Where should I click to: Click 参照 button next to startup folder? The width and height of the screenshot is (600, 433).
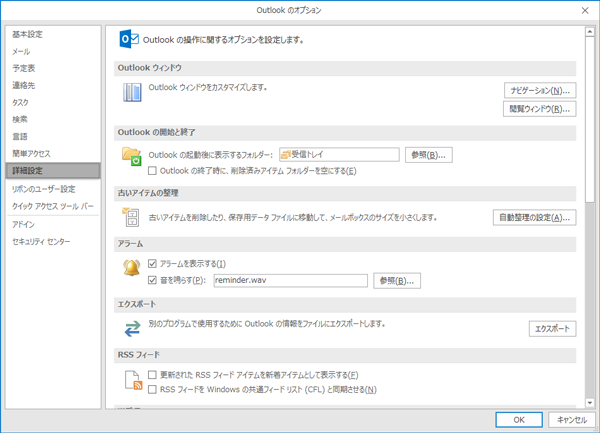coord(429,155)
